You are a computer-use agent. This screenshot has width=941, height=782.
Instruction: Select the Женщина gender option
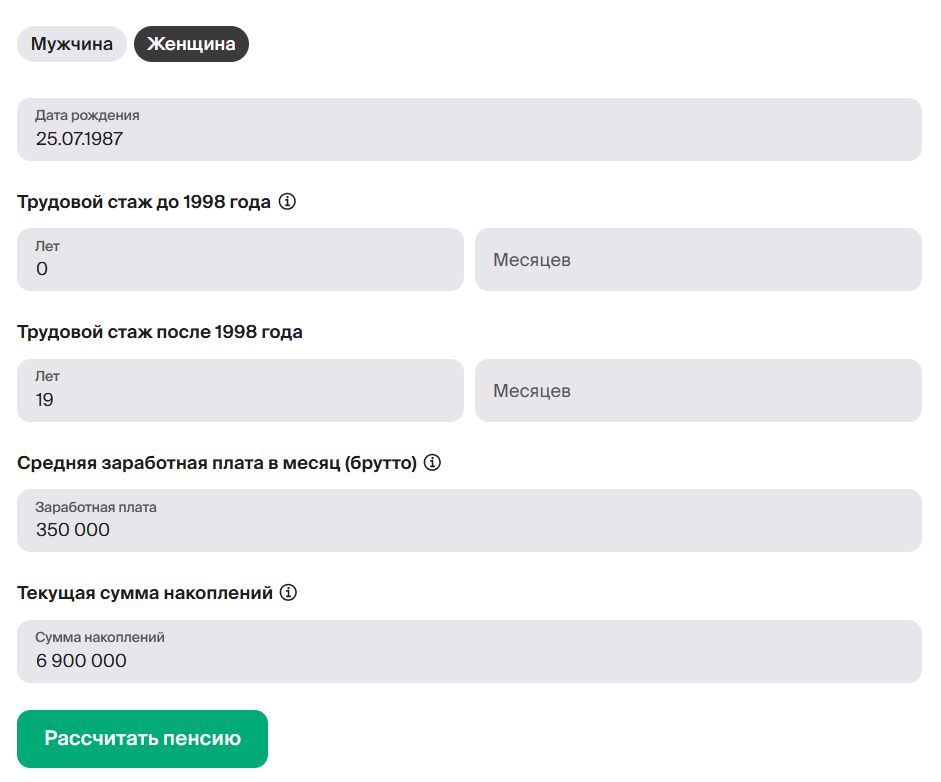[x=191, y=44]
